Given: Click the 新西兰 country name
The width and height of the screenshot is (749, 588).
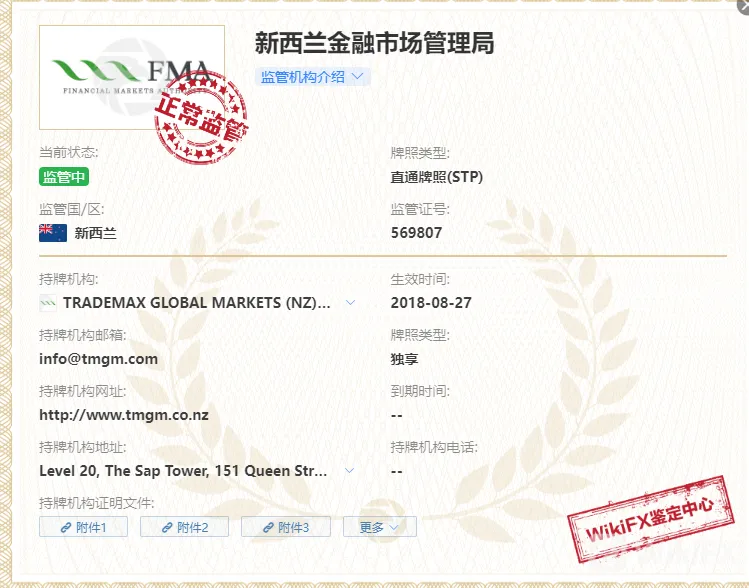Looking at the screenshot, I should [x=96, y=233].
